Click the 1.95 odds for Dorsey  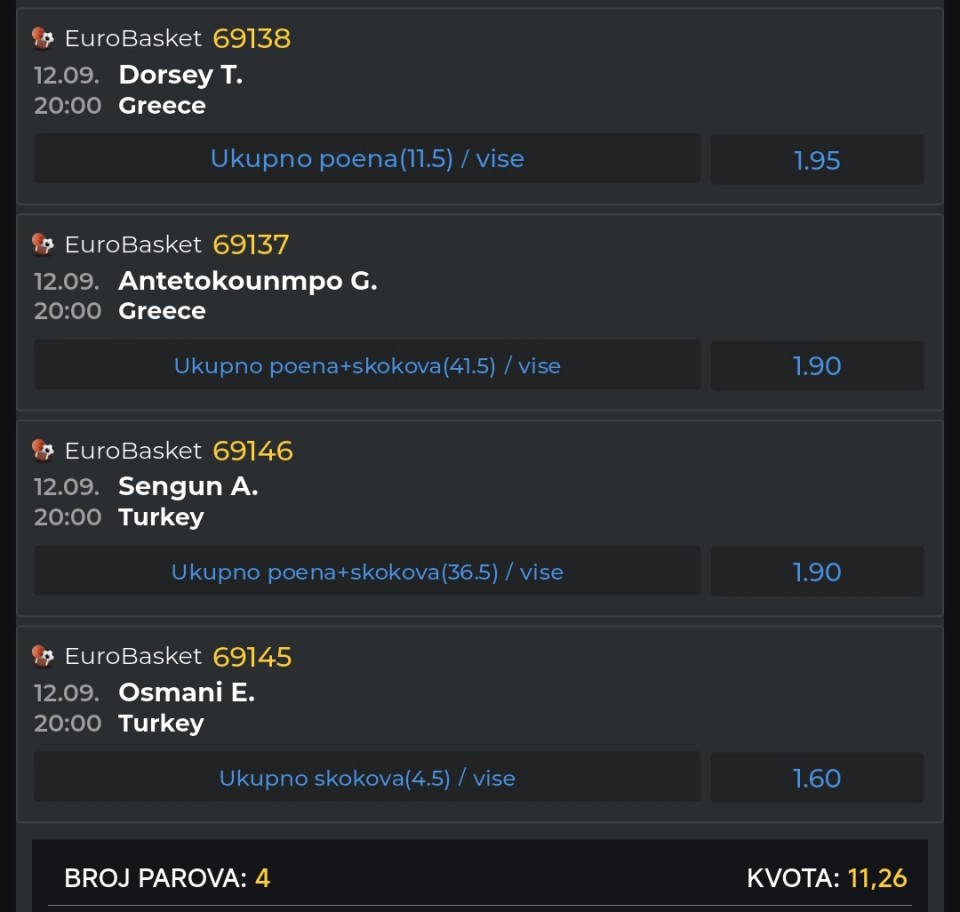point(817,160)
